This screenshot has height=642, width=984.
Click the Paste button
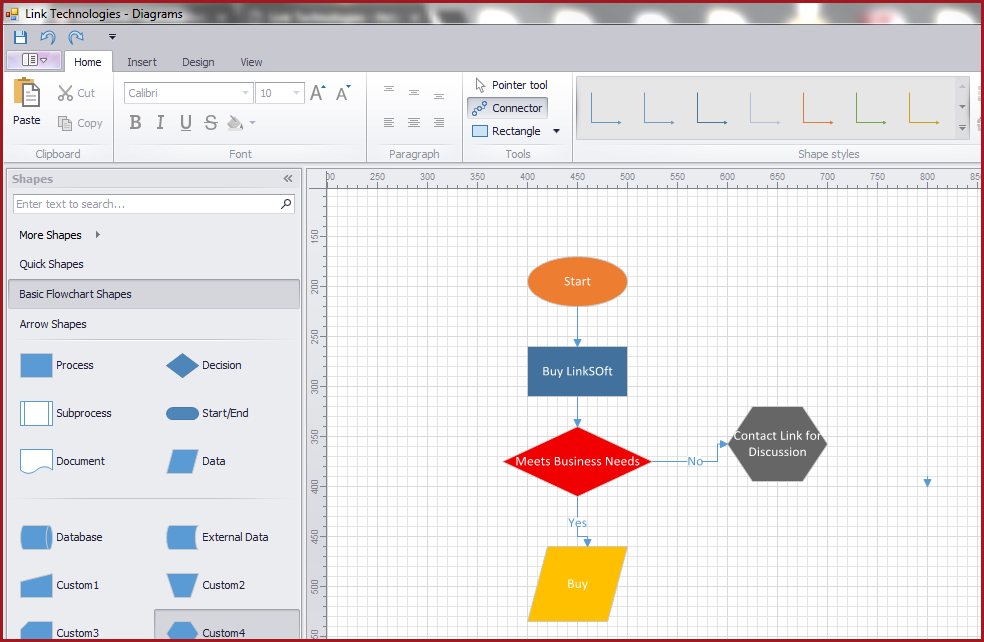coord(27,102)
